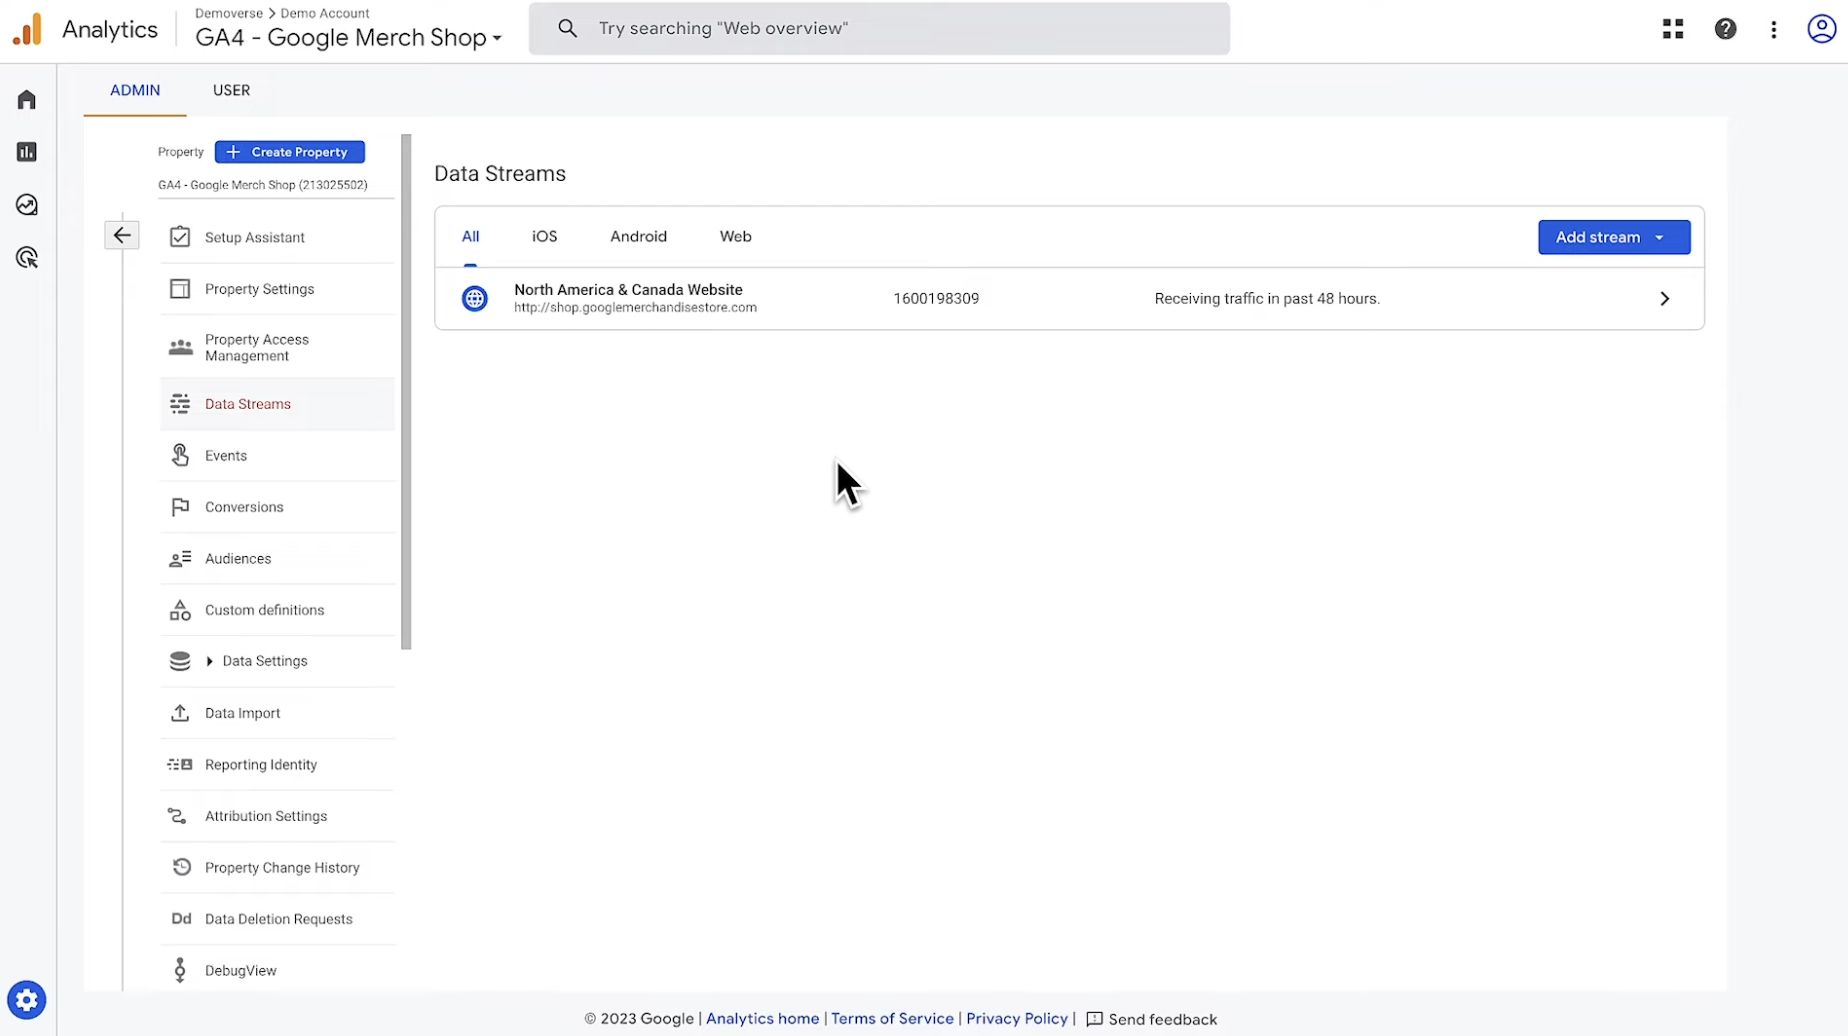Open the user account avatar

[x=1822, y=29]
